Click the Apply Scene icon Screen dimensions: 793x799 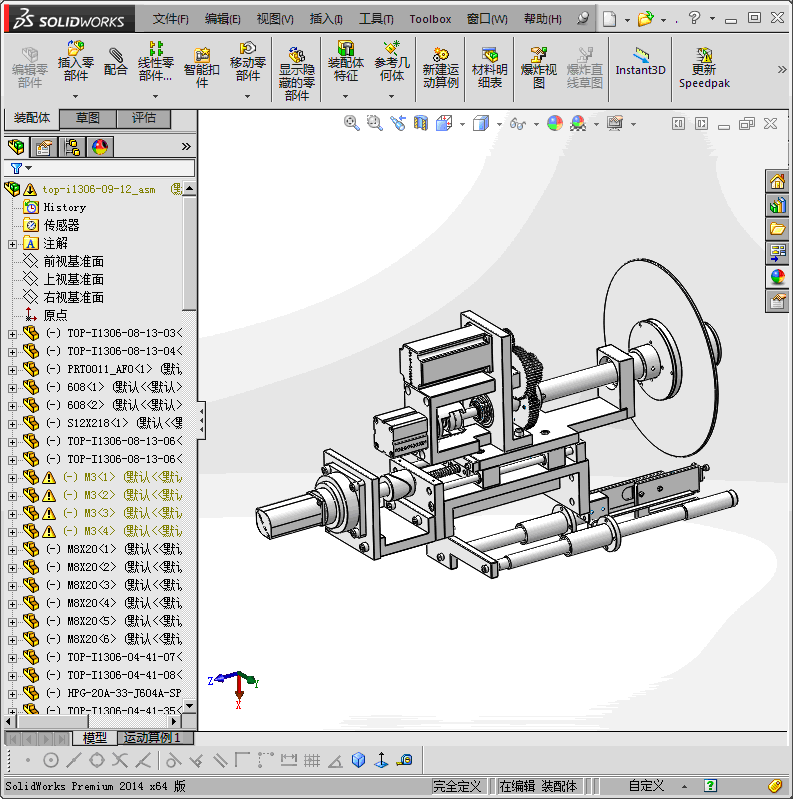(x=578, y=123)
